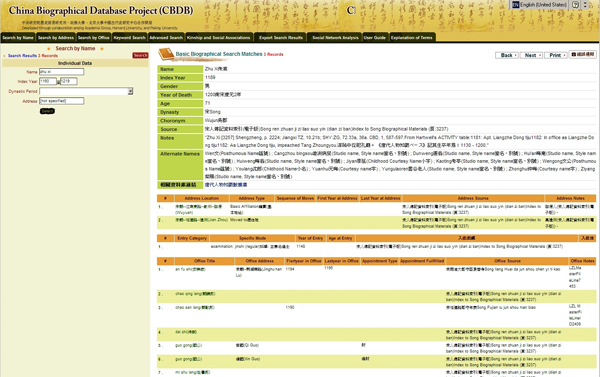The height and width of the screenshot is (377, 600).
Task: Click the Address Type column header
Action: (x=252, y=198)
